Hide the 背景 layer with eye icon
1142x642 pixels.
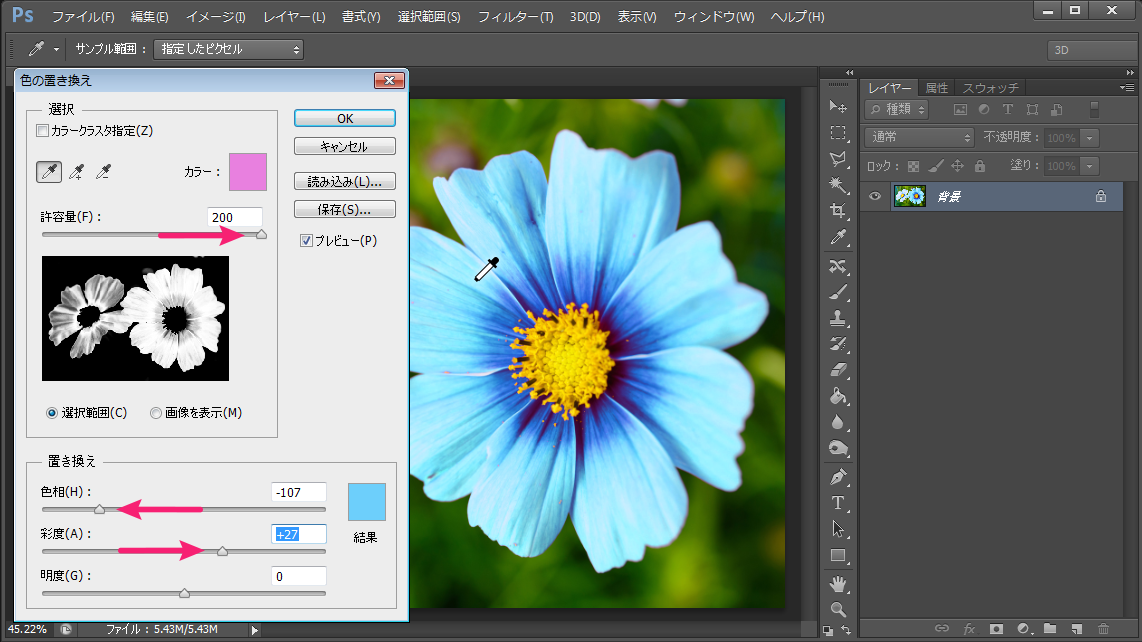point(875,197)
